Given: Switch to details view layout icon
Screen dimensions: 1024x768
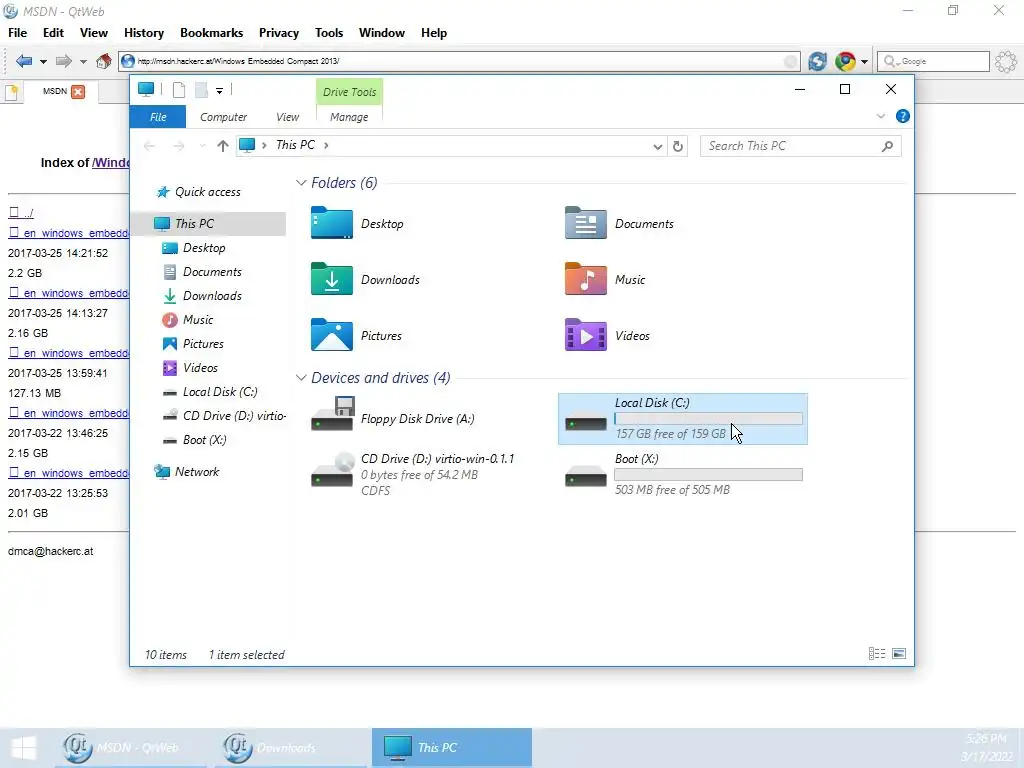Looking at the screenshot, I should [876, 654].
